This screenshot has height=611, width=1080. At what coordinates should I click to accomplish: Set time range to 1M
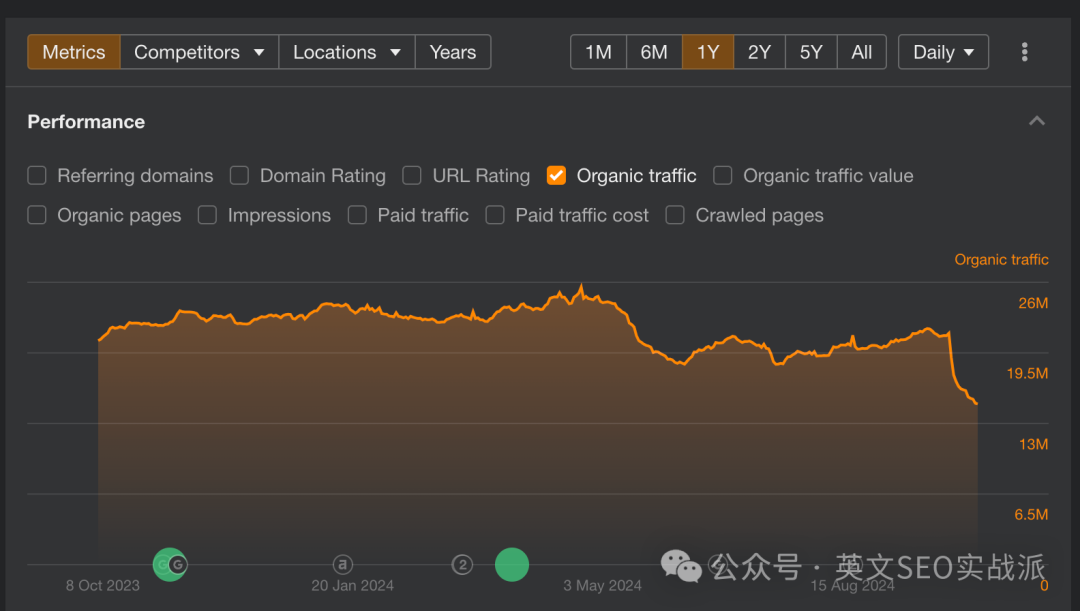pyautogui.click(x=598, y=52)
